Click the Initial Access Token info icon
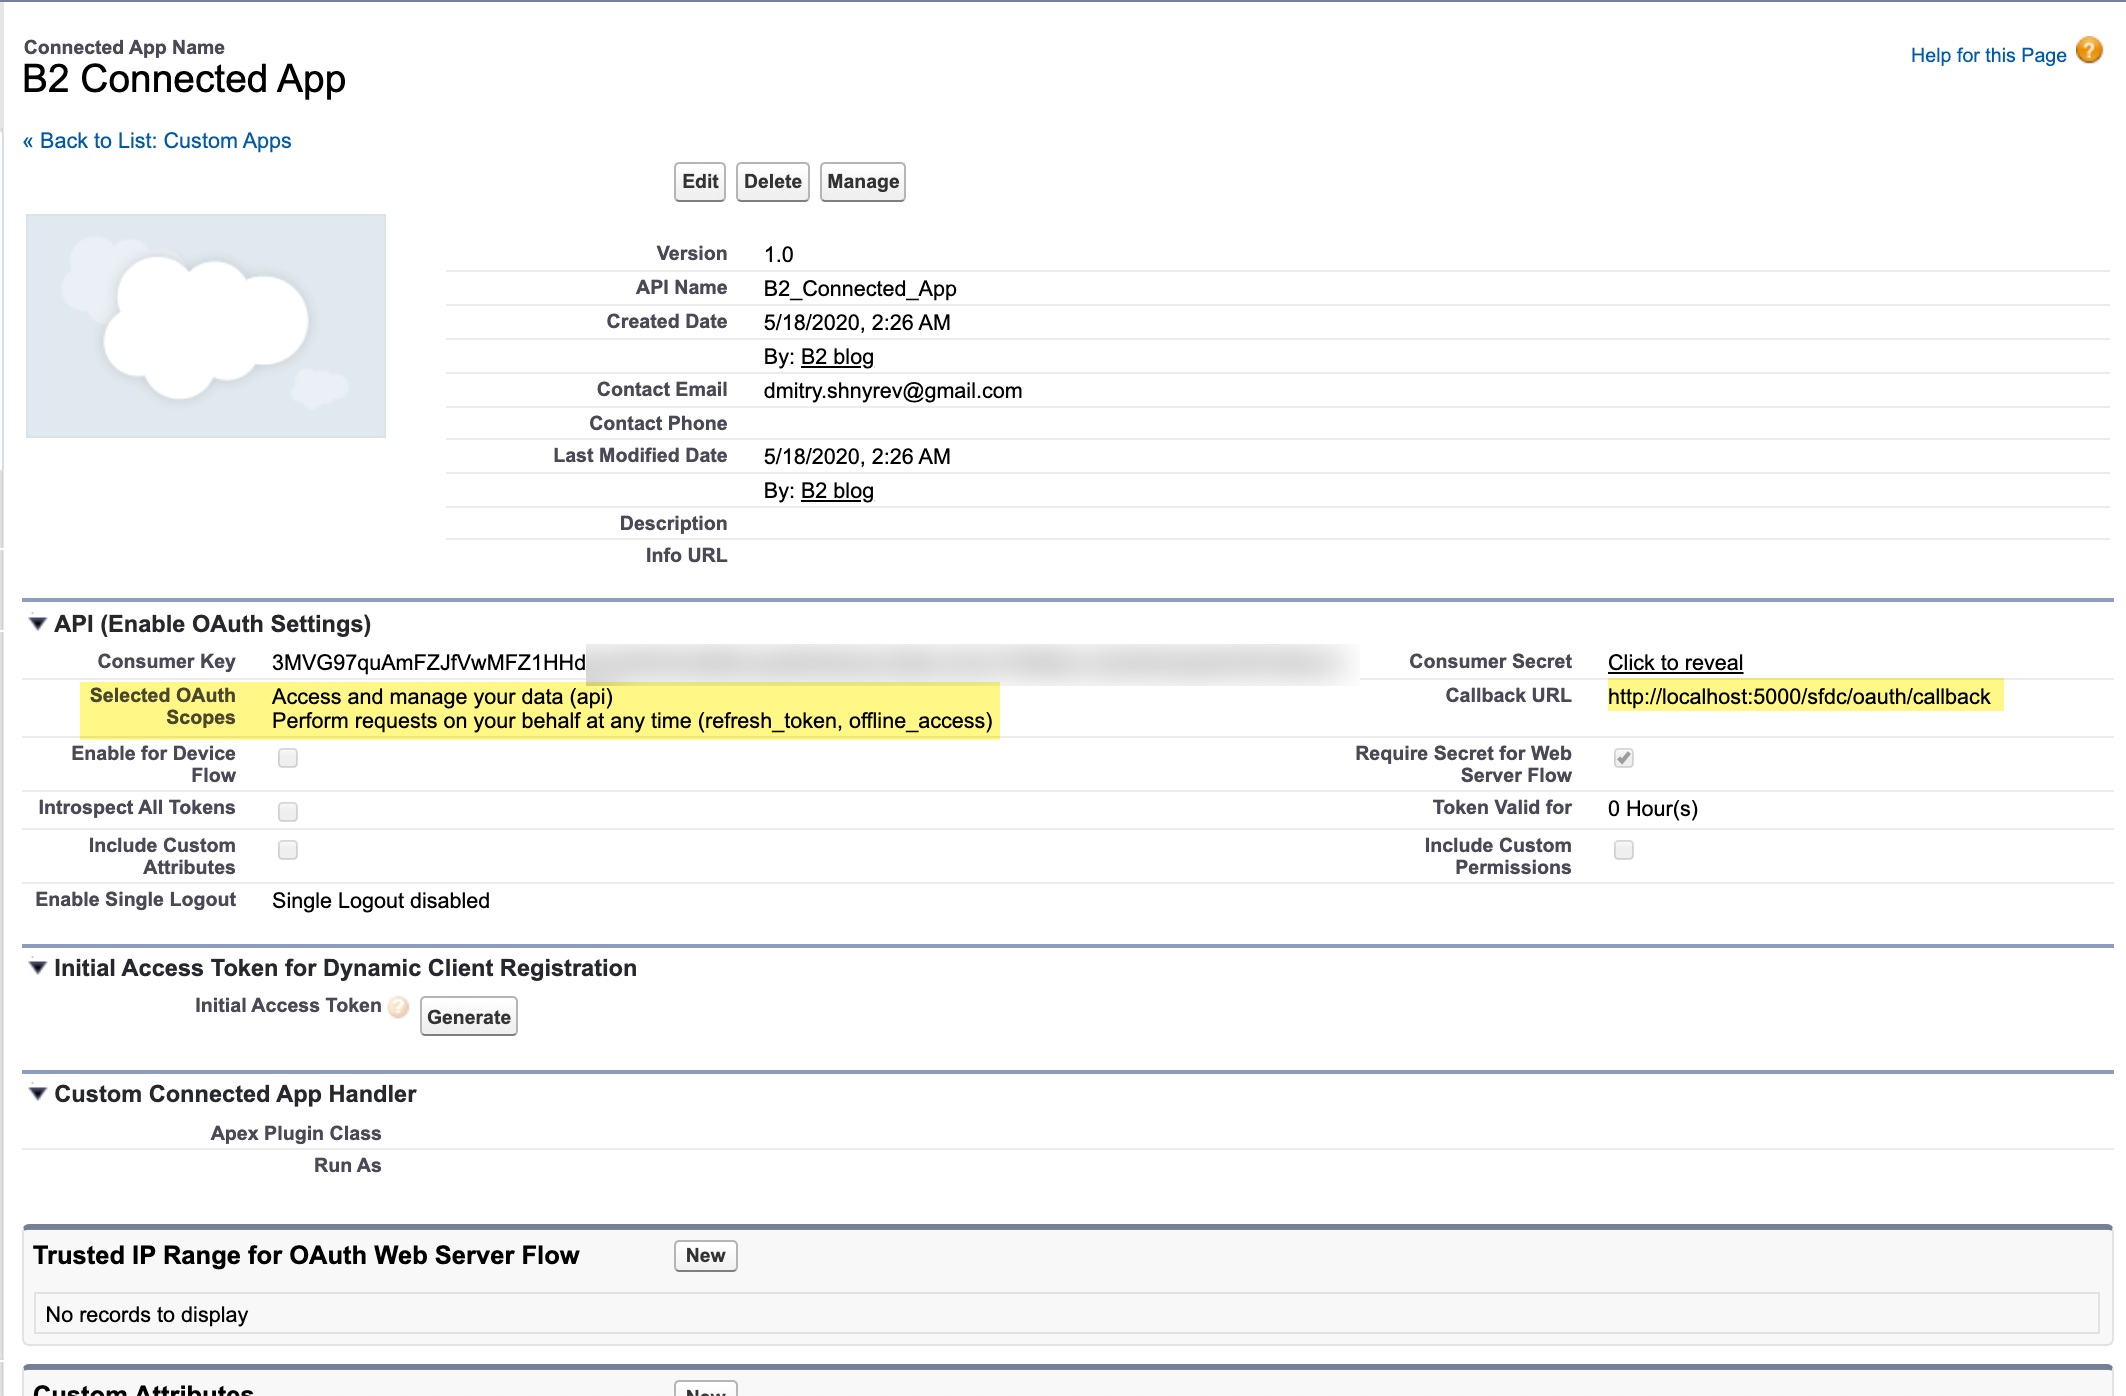 398,1007
